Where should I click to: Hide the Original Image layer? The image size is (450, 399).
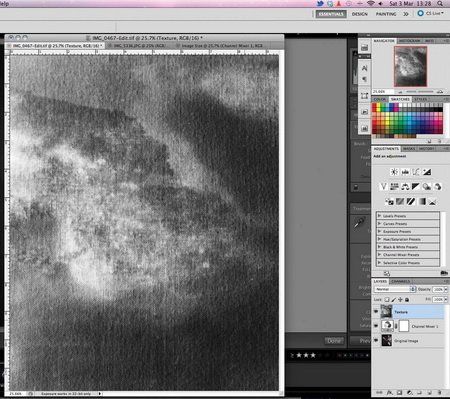click(x=376, y=340)
